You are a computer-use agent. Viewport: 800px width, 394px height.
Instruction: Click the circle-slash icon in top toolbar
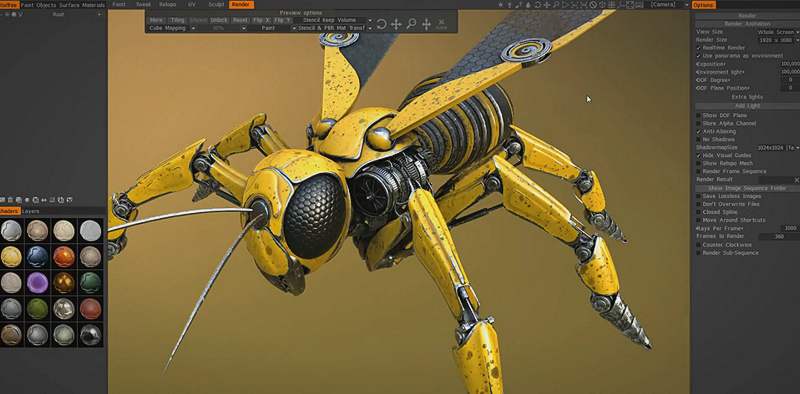tap(593, 5)
